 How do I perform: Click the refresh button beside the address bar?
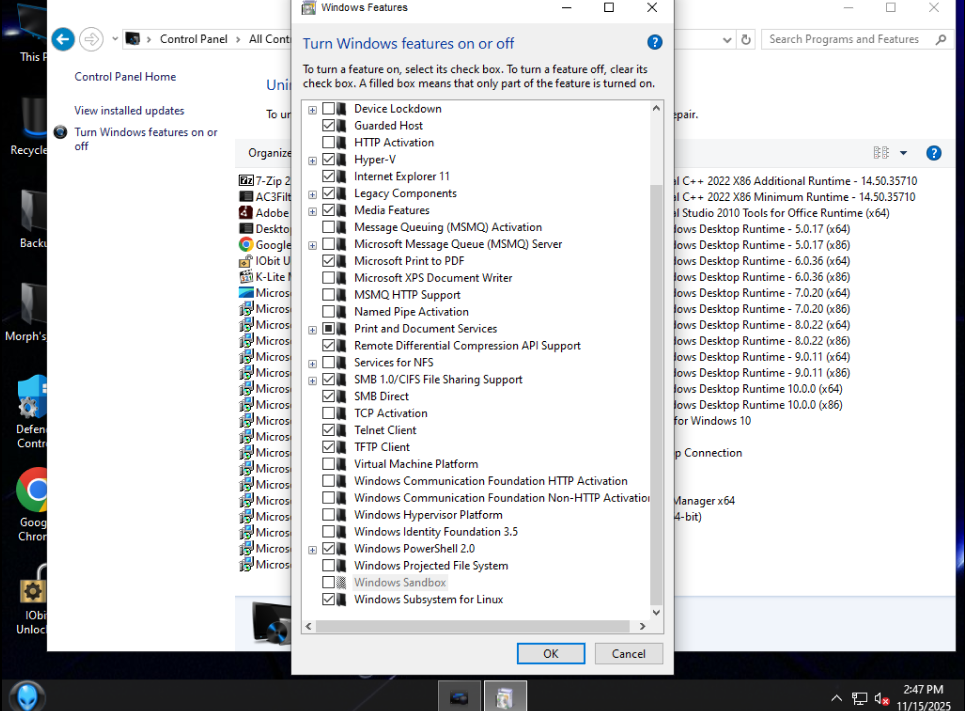click(x=745, y=40)
